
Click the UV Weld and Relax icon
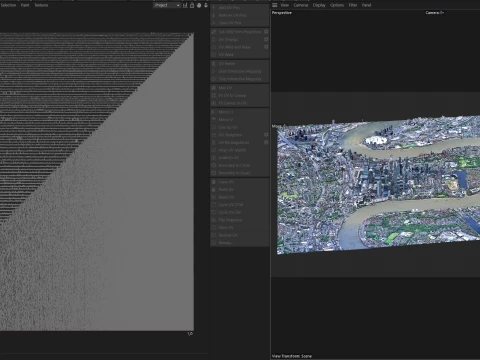tap(214, 47)
